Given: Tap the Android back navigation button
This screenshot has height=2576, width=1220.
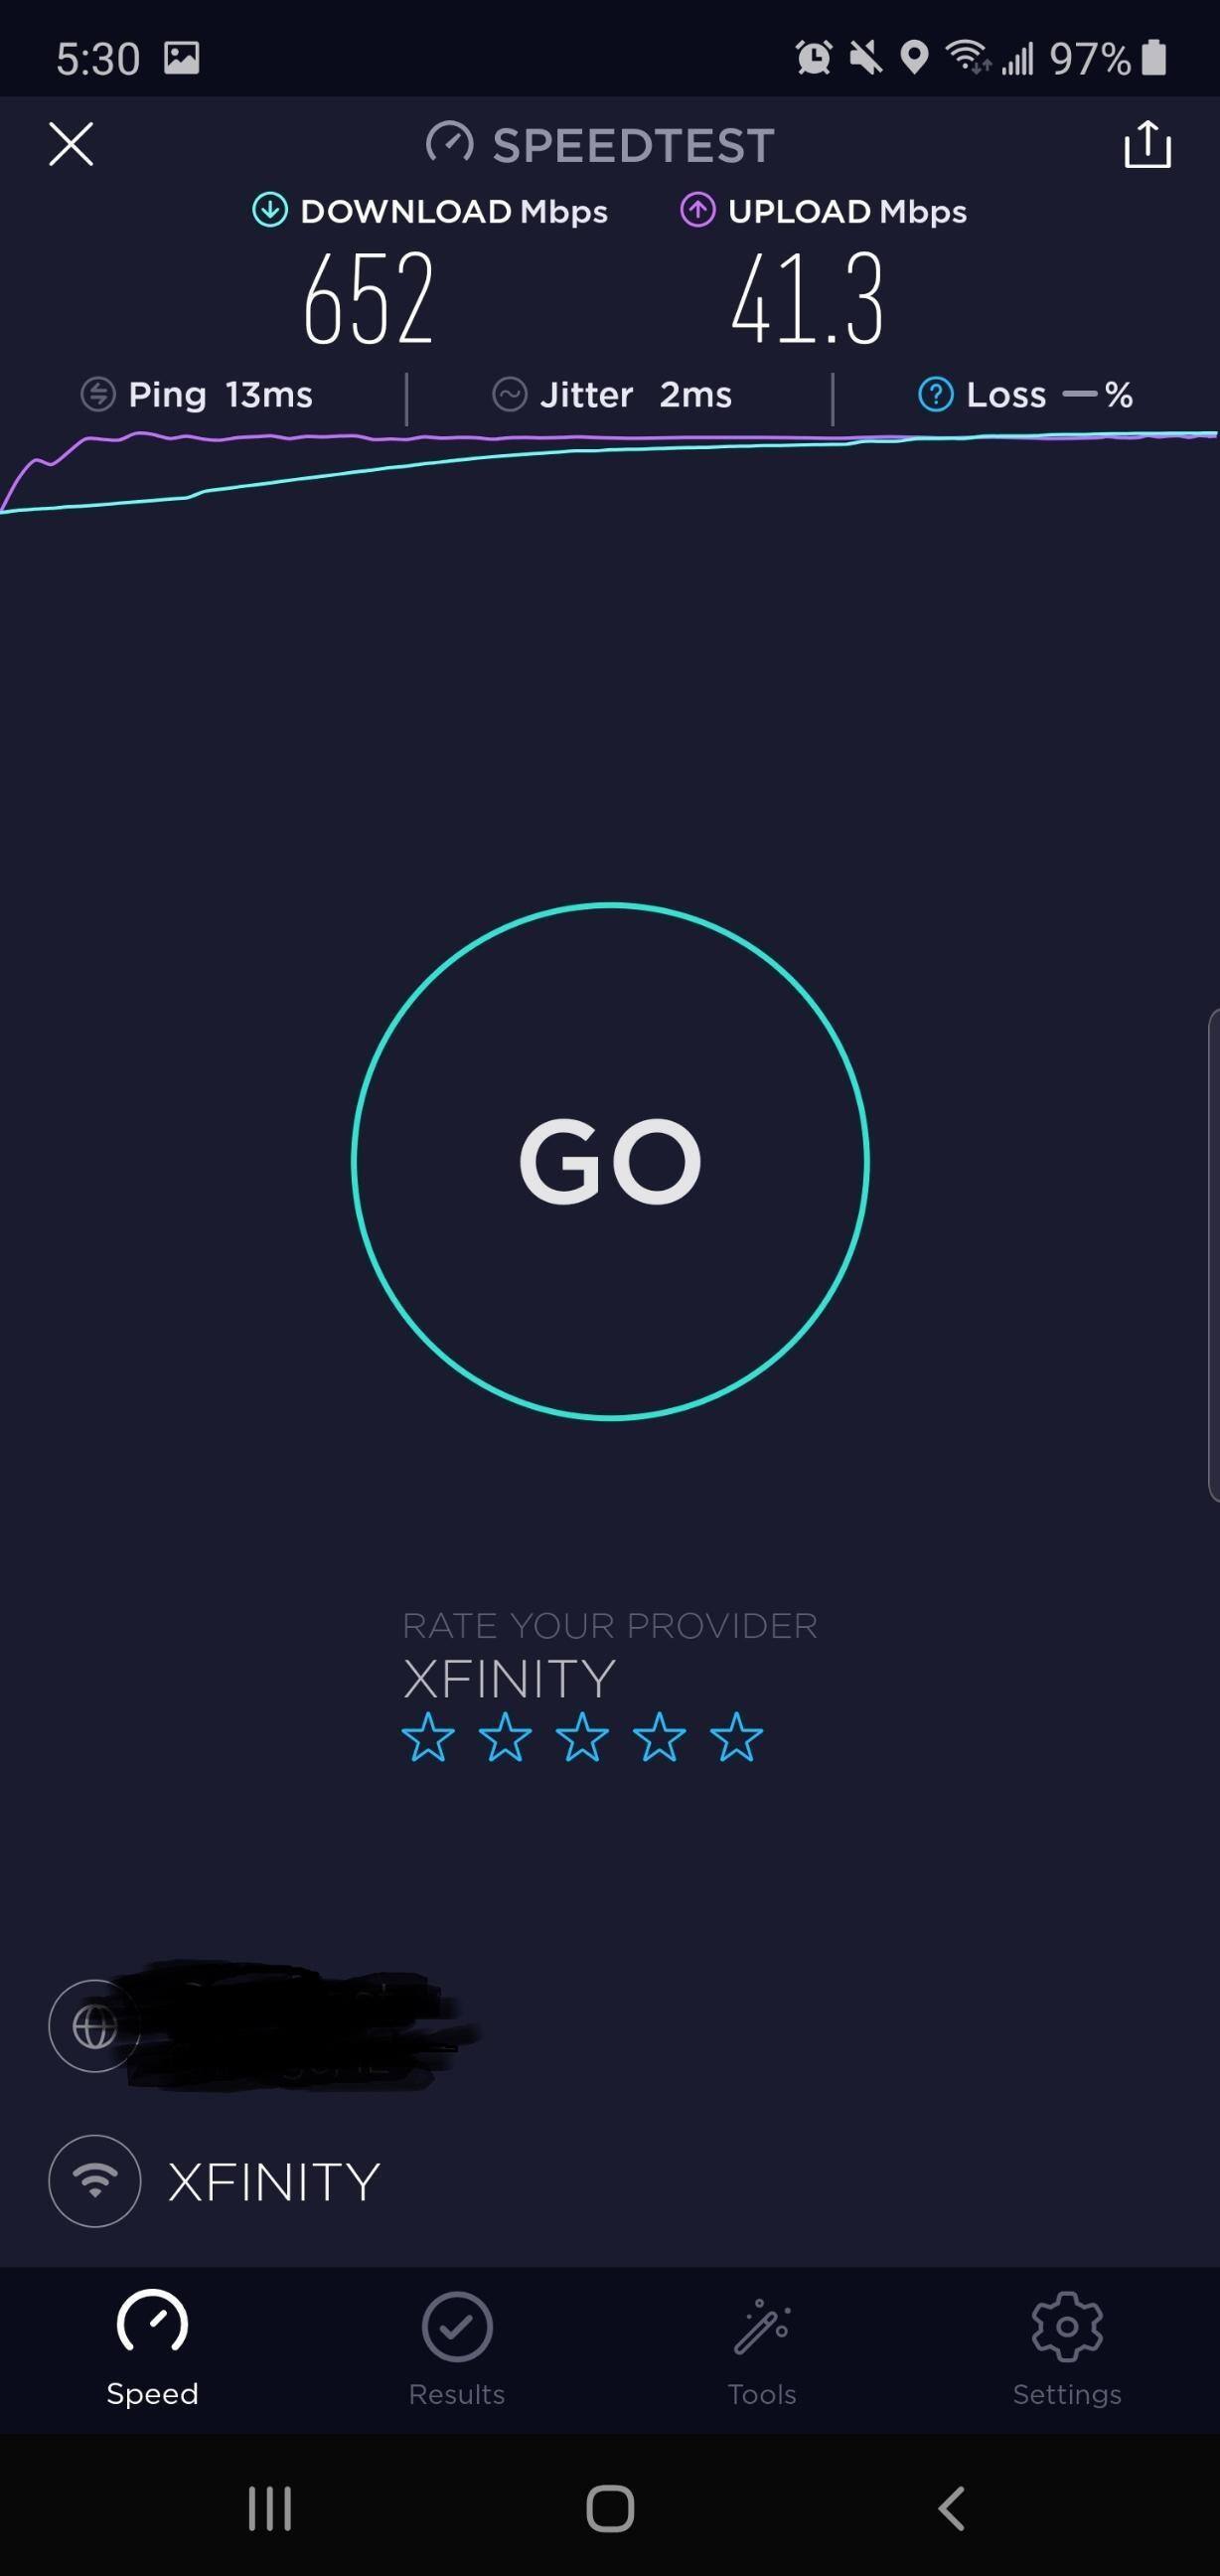Looking at the screenshot, I should click(951, 2508).
